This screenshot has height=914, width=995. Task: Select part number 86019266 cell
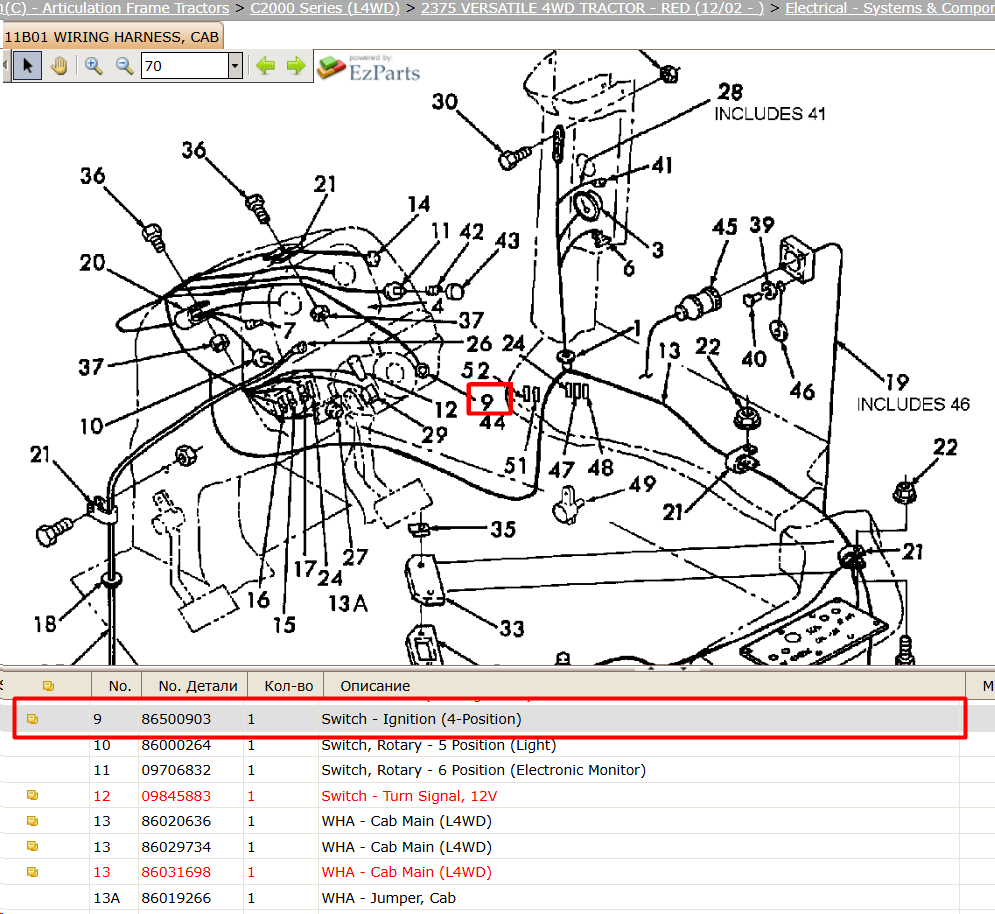coord(176,897)
